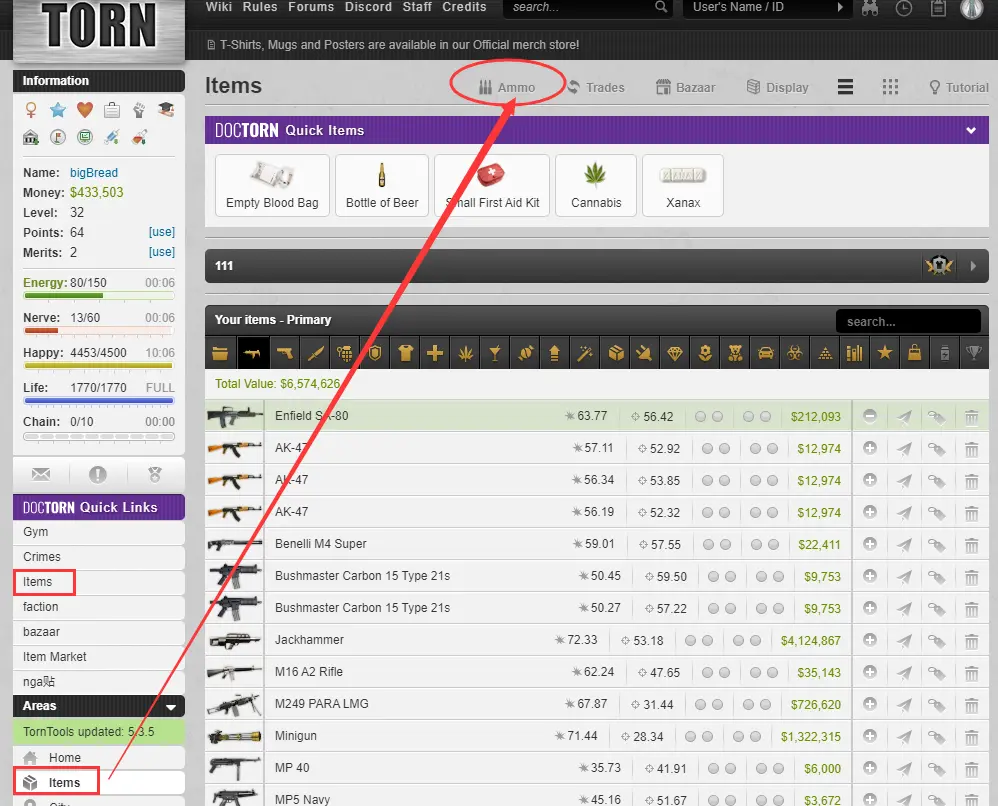
Task: Expand the 111 bar arrow
Action: point(974,266)
